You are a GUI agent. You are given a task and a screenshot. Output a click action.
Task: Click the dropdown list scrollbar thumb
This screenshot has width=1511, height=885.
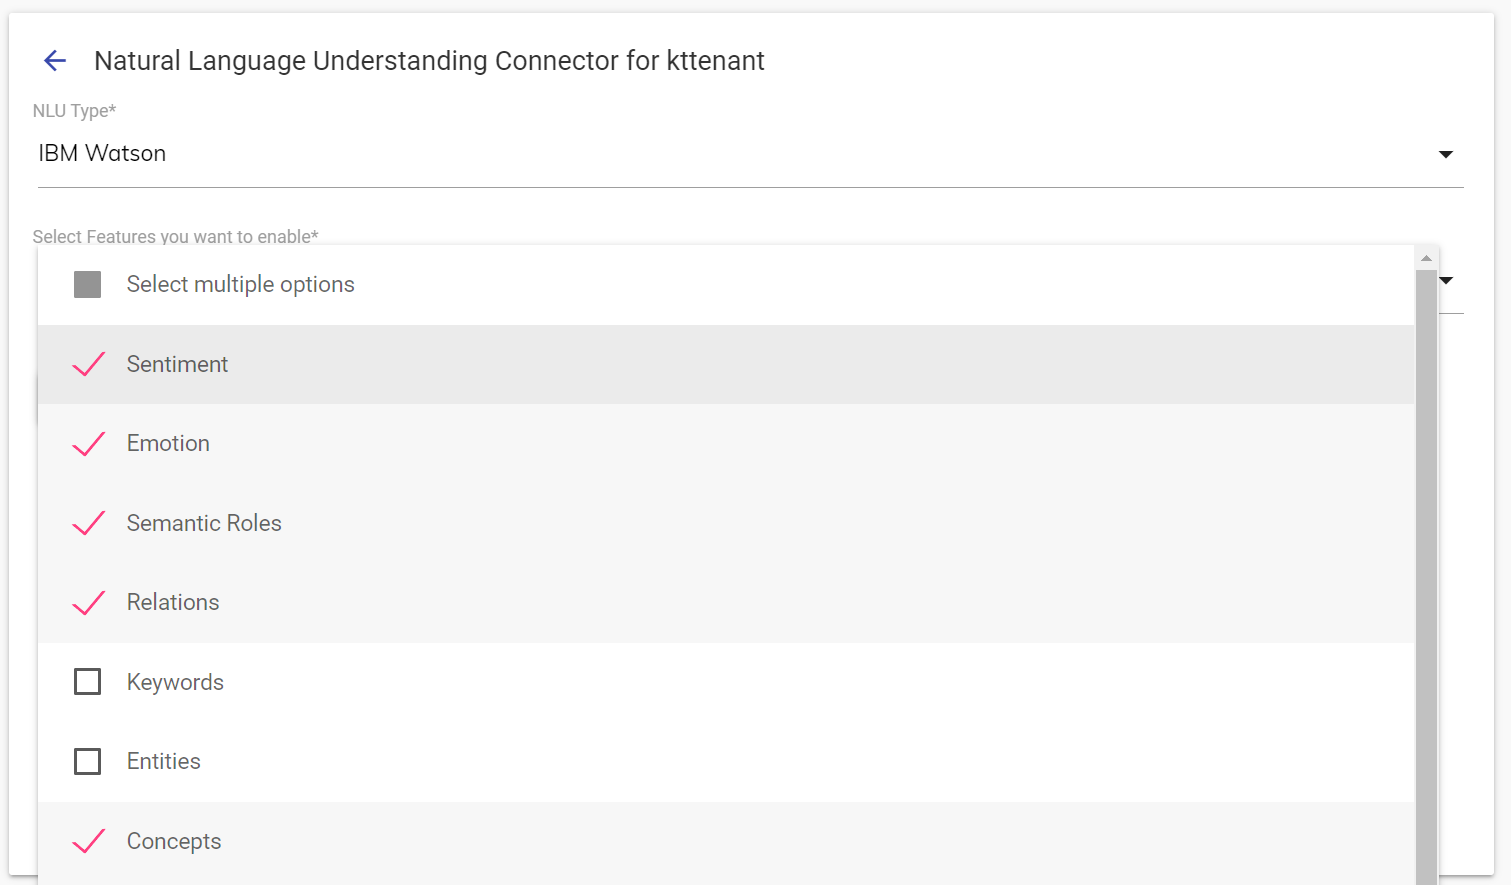pyautogui.click(x=1426, y=570)
